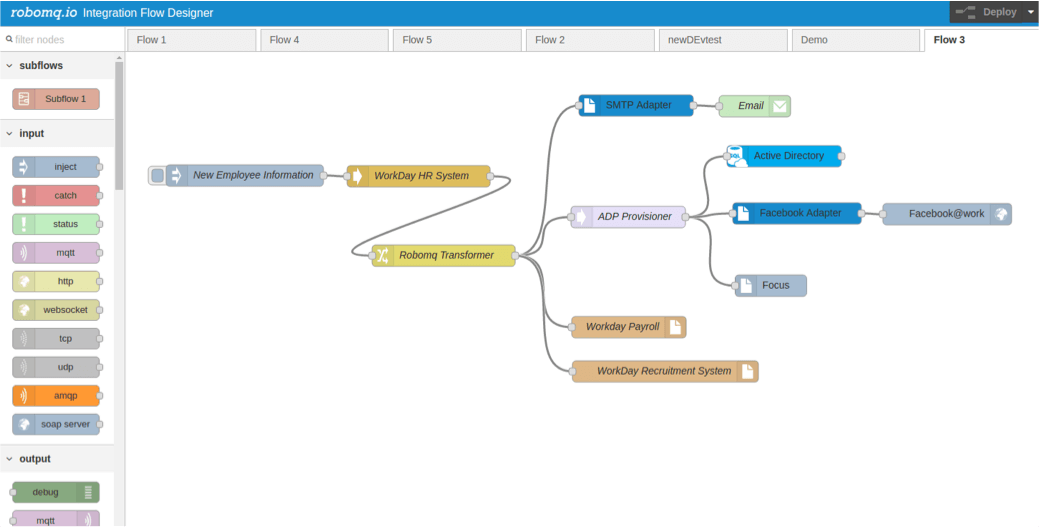Click output port of ADP Provisioner
Viewport: 1039px width, 527px height.
(685, 217)
